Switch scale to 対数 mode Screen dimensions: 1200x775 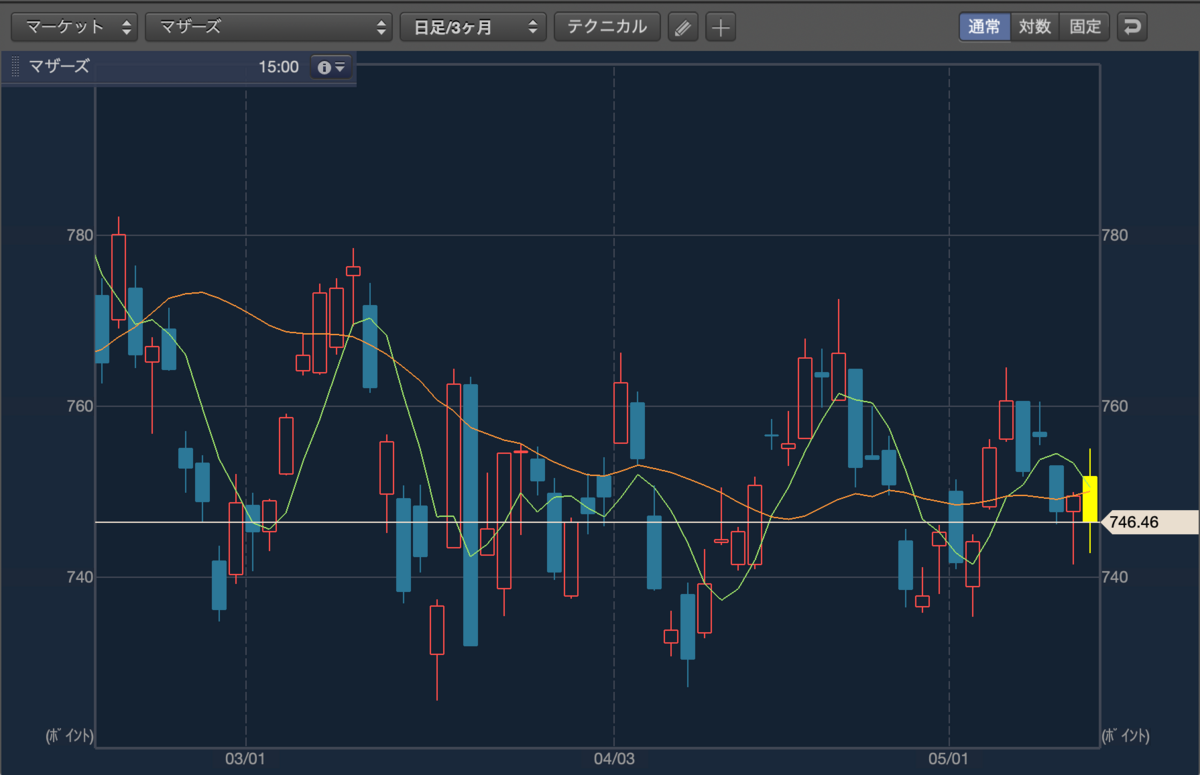pos(1035,27)
